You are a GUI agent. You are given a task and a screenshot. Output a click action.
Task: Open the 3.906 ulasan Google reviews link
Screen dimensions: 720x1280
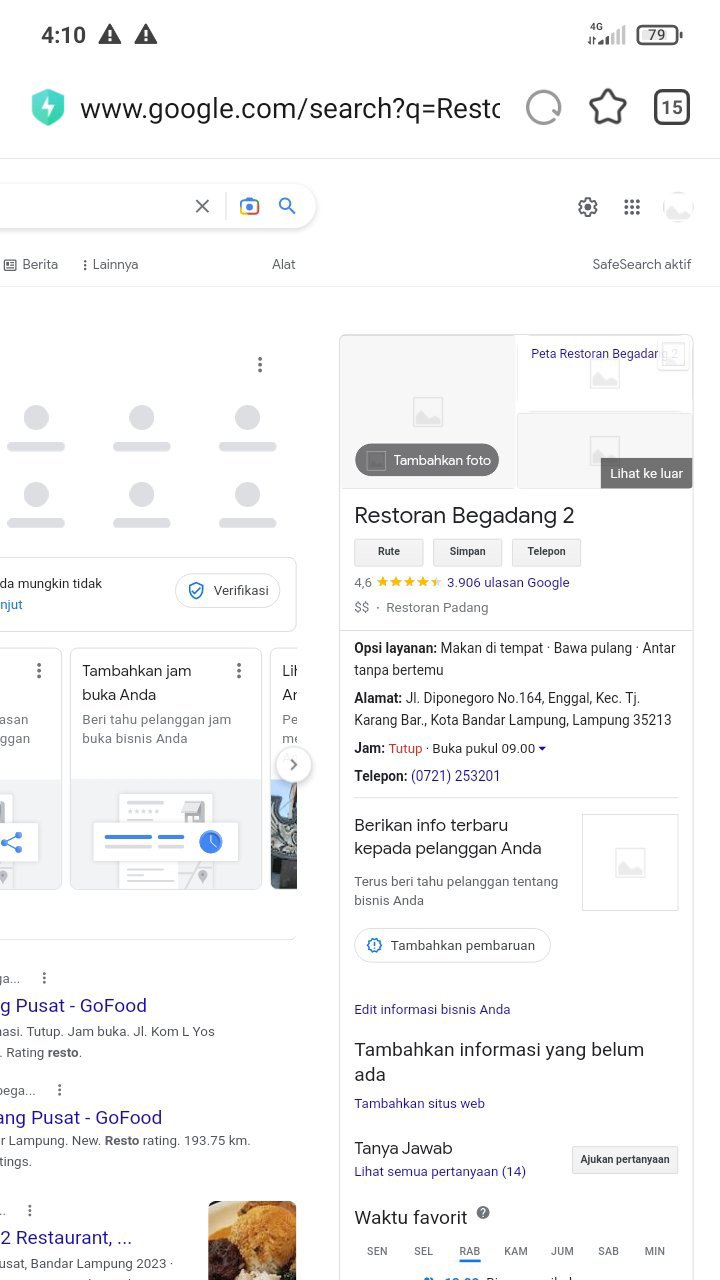[x=508, y=582]
